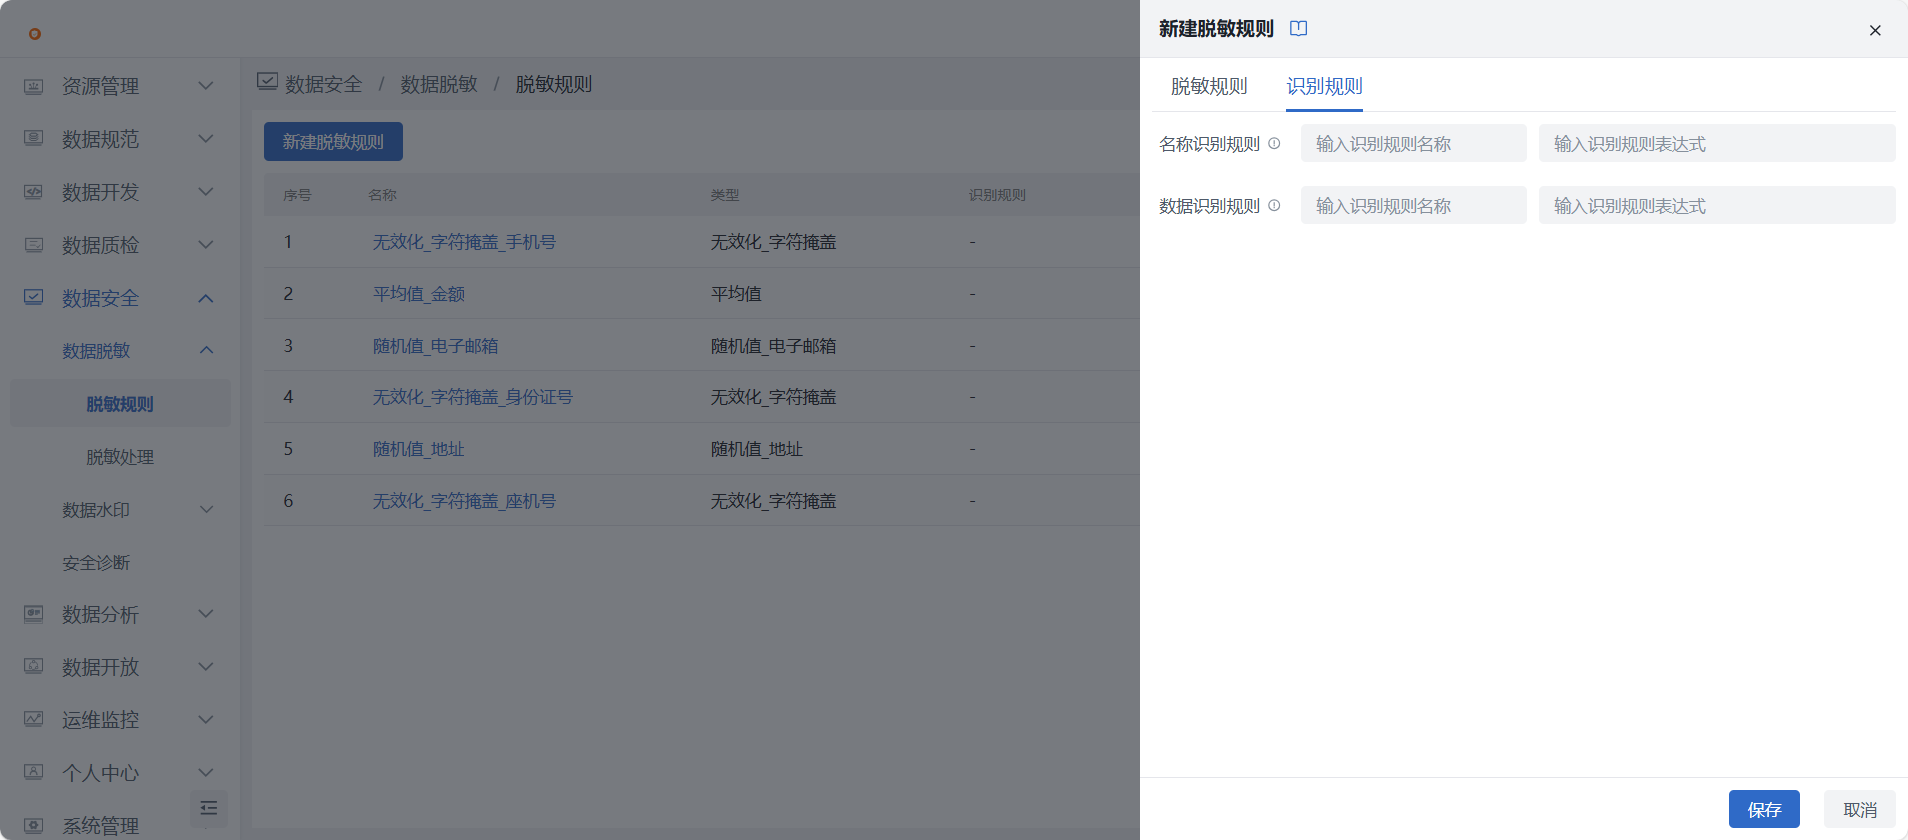Click info icon next to 名称识别规则
Screen dimensions: 1908x840
tap(1274, 143)
